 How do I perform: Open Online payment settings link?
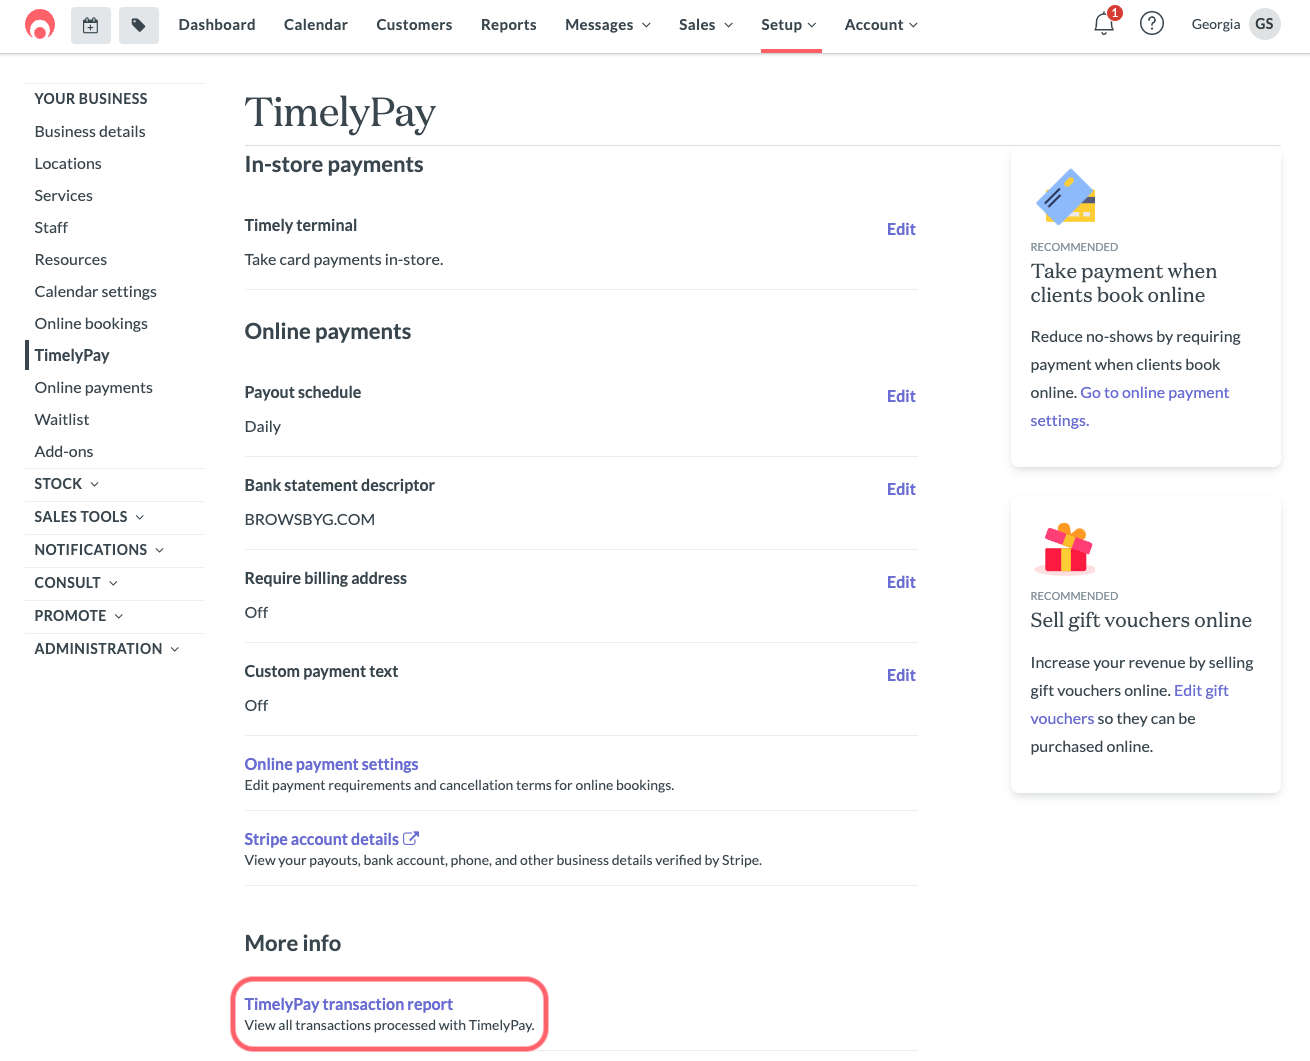(x=332, y=764)
